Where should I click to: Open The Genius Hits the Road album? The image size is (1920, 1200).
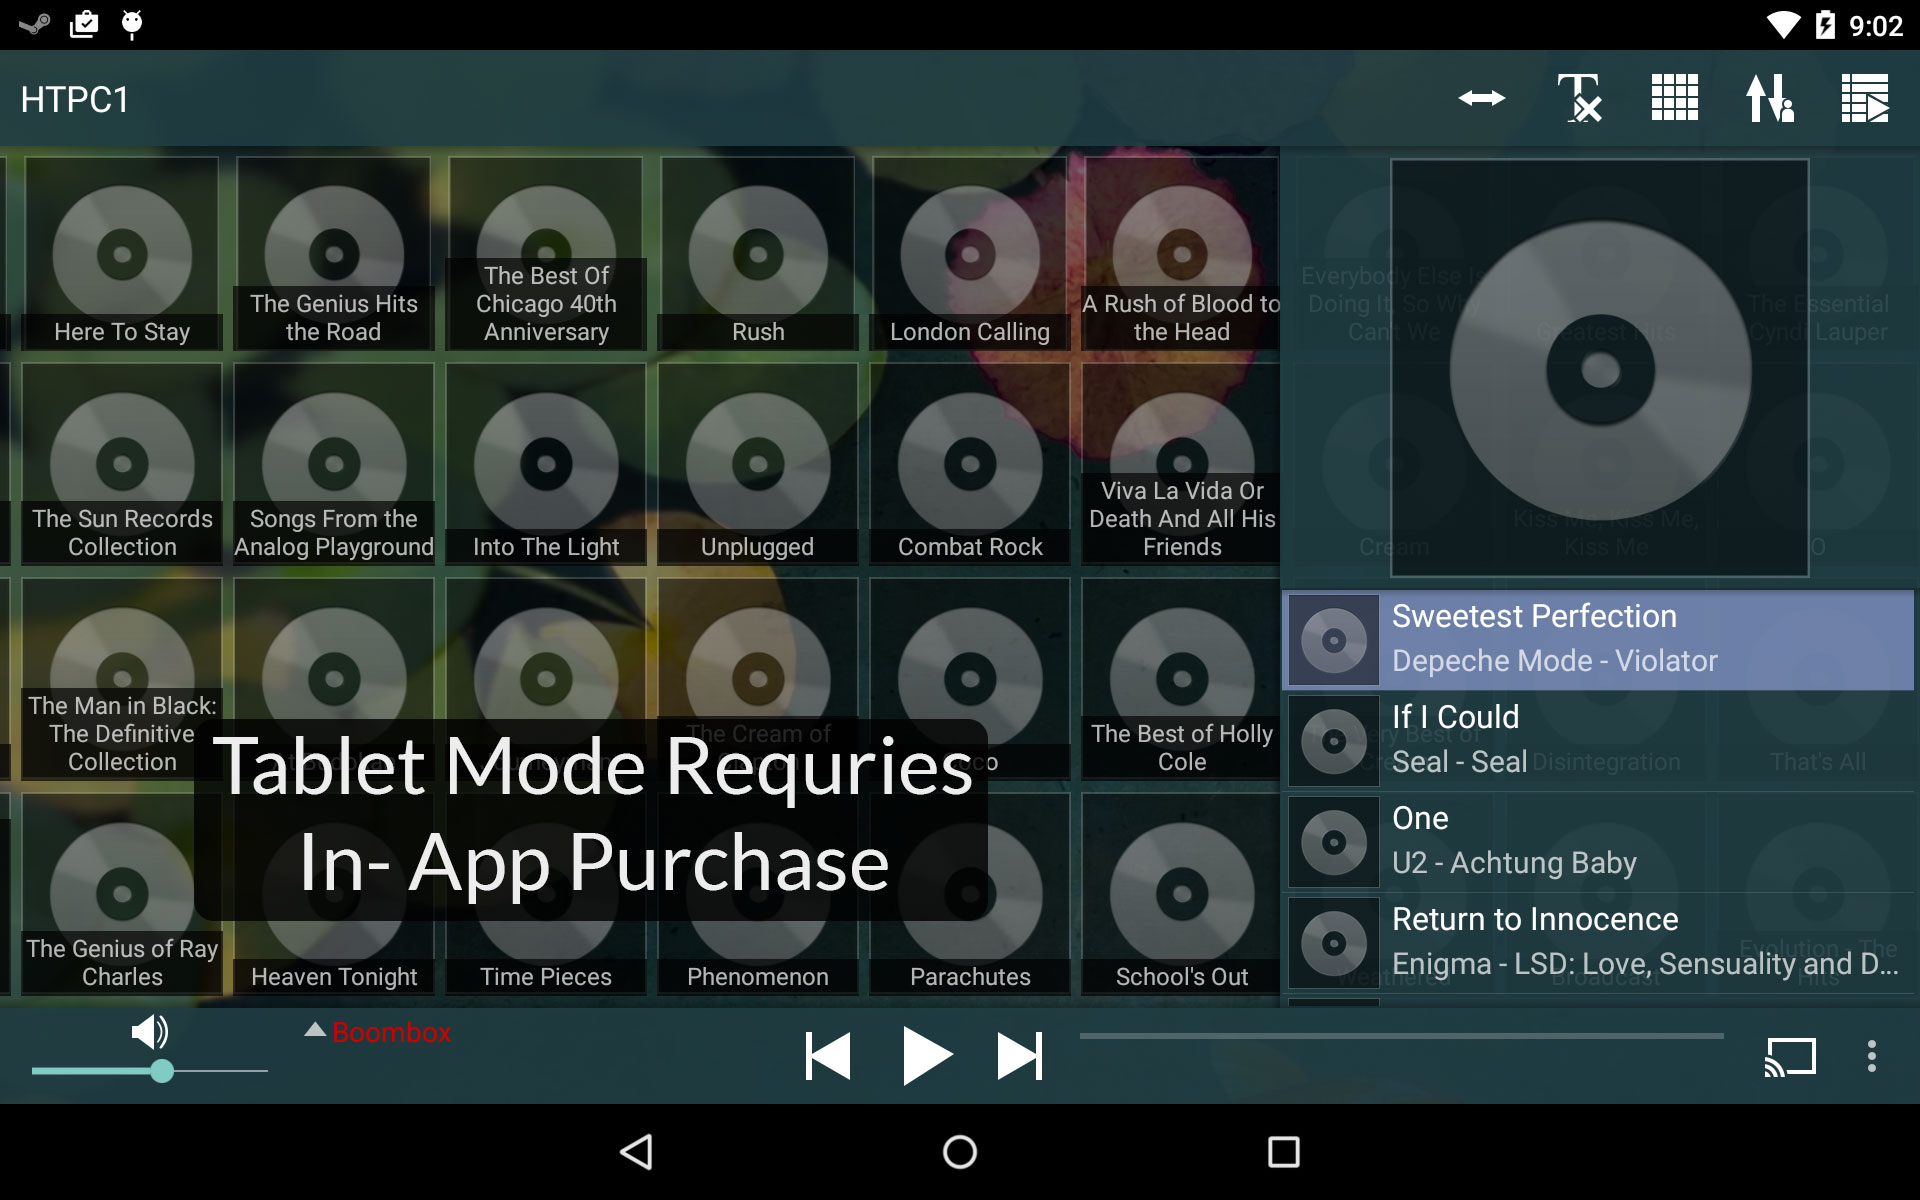click(x=334, y=254)
